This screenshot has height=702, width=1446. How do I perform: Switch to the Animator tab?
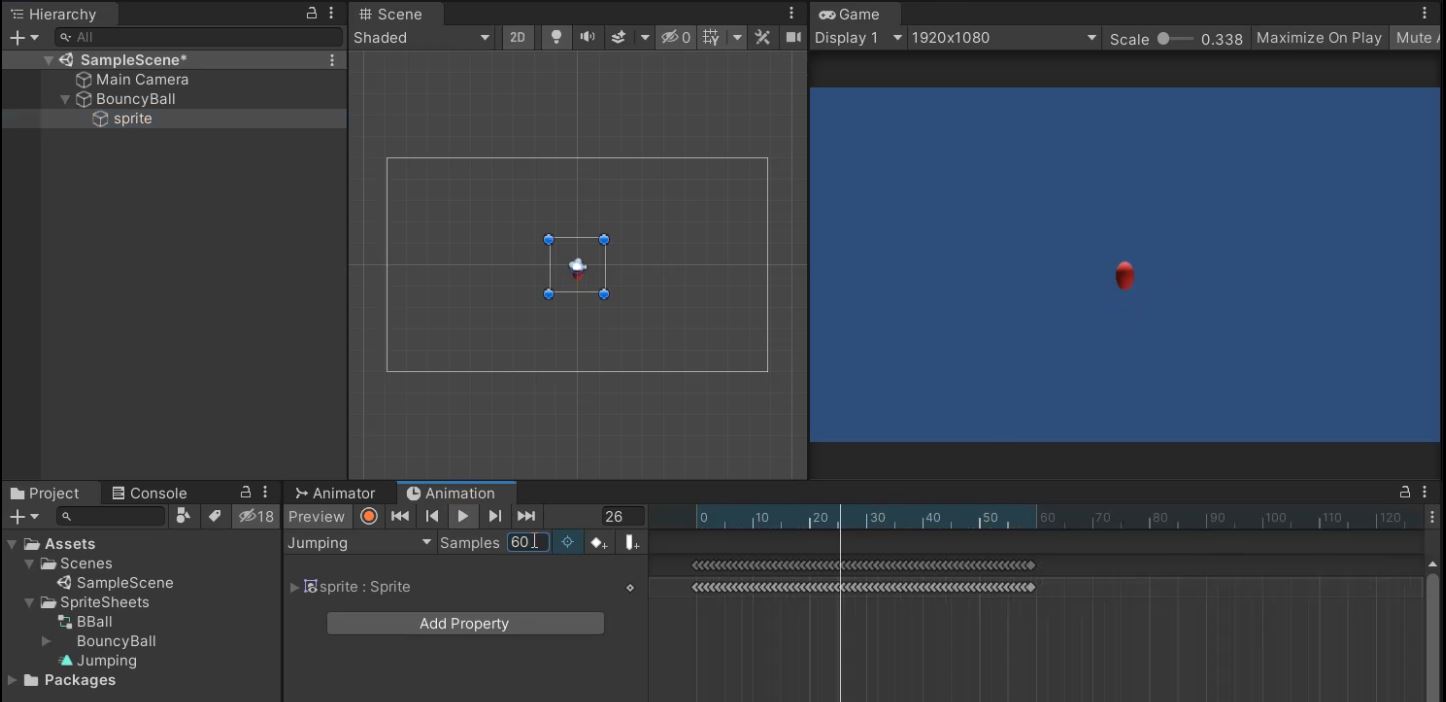click(x=335, y=493)
